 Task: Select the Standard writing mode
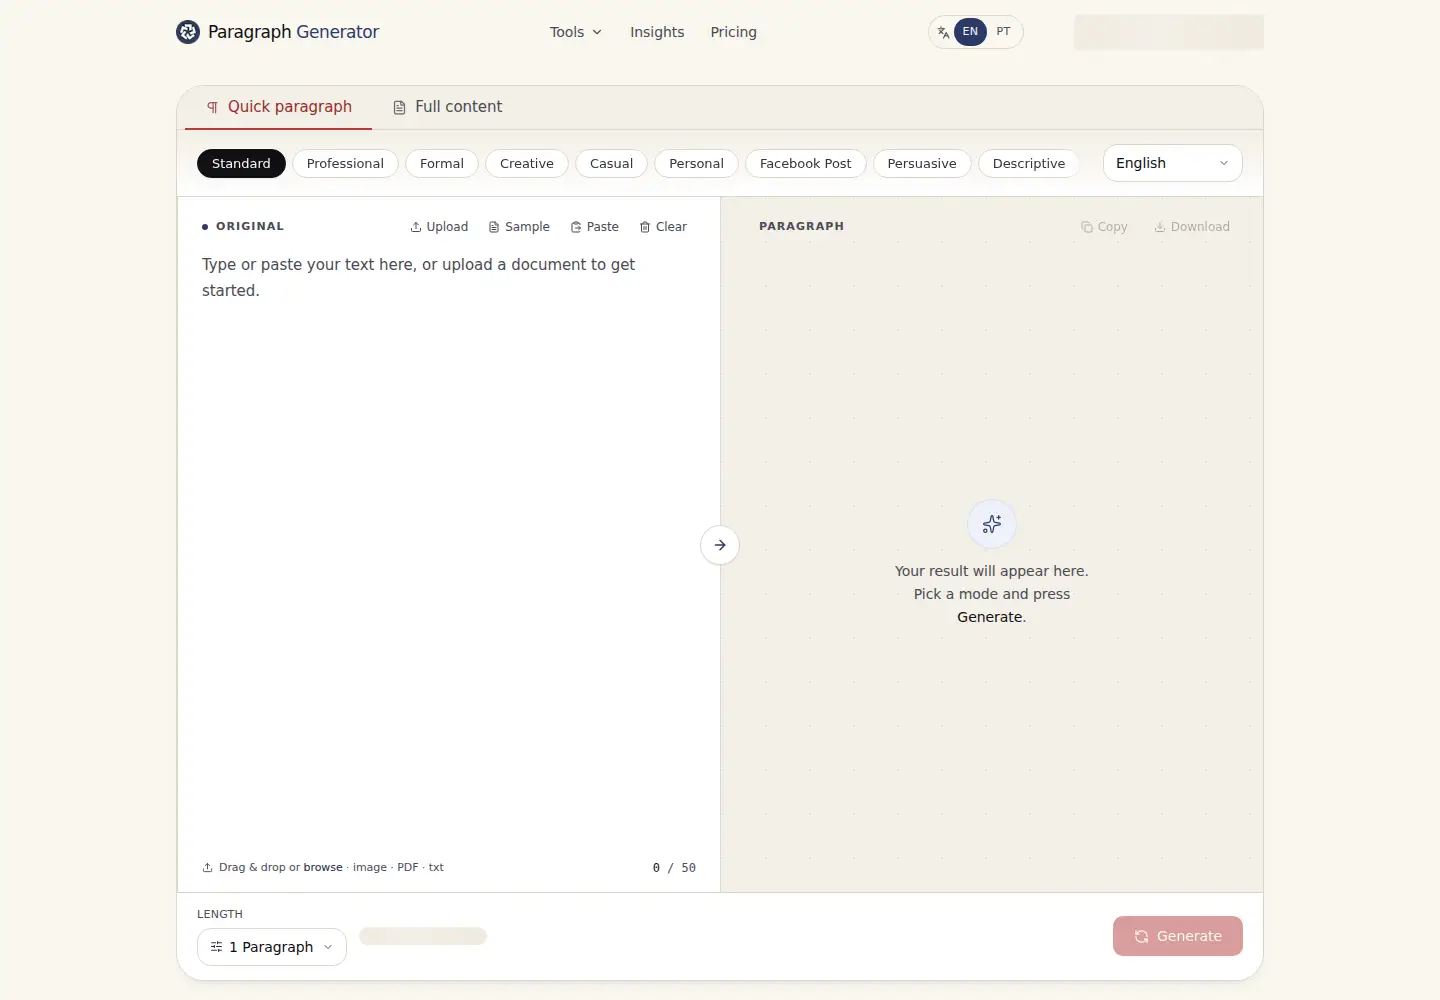pyautogui.click(x=241, y=163)
